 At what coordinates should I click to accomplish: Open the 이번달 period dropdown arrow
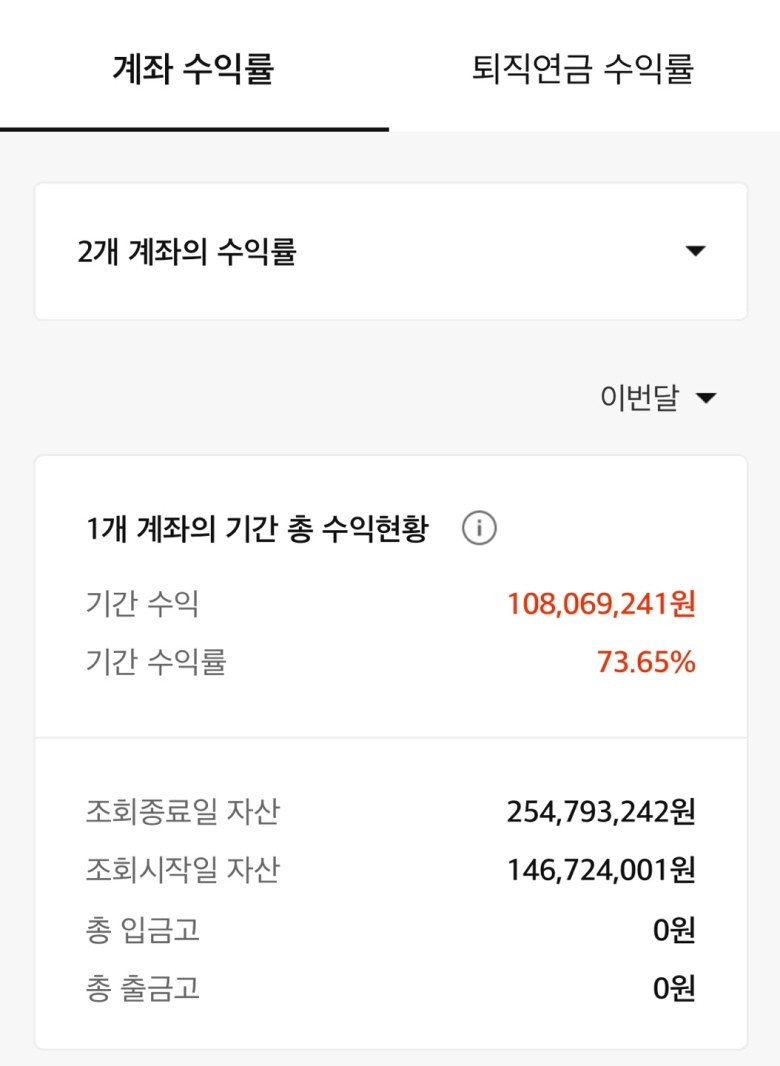pos(707,398)
